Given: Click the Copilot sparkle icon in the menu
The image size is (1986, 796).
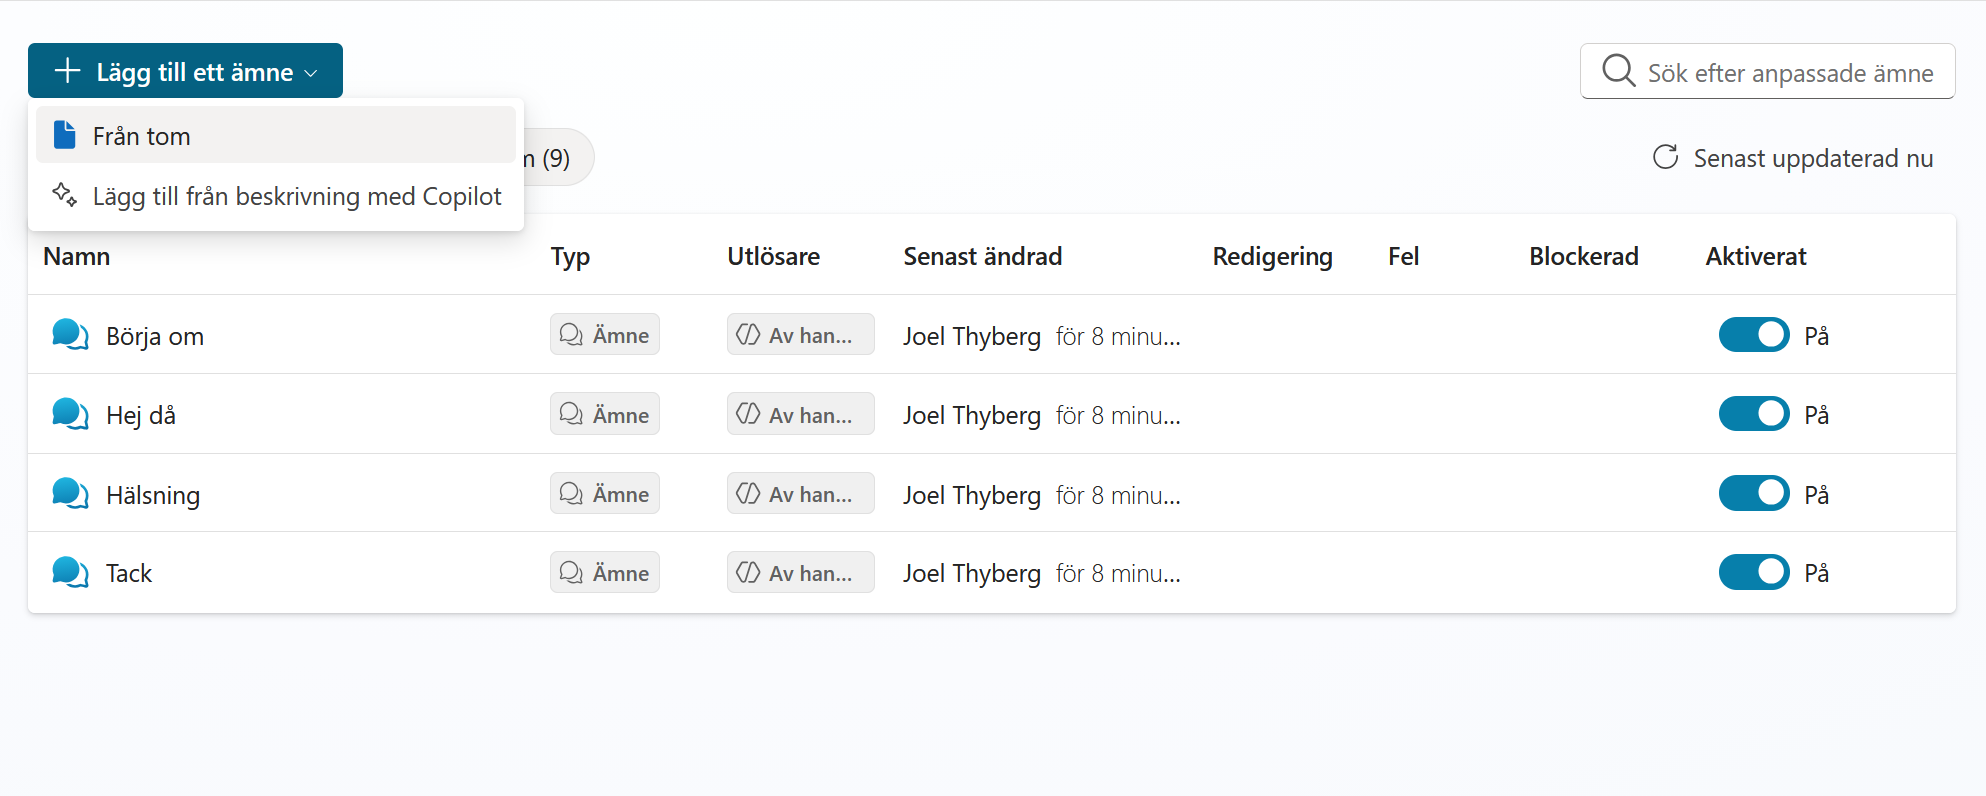Looking at the screenshot, I should 64,195.
